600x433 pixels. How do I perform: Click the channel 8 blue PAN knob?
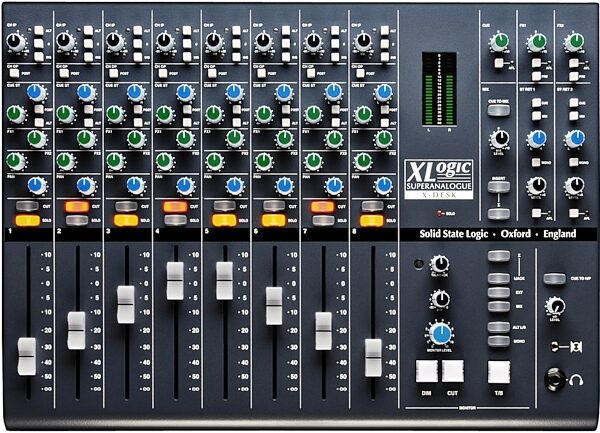click(383, 186)
